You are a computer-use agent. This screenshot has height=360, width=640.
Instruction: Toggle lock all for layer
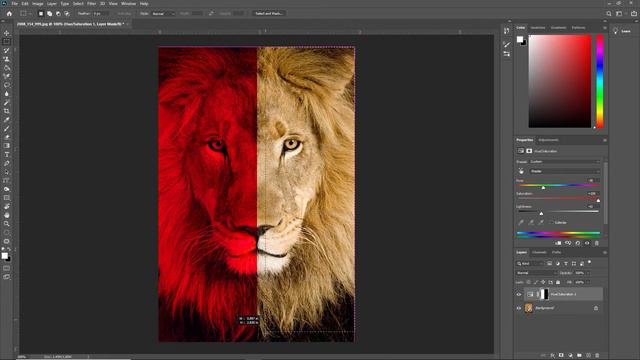point(558,282)
